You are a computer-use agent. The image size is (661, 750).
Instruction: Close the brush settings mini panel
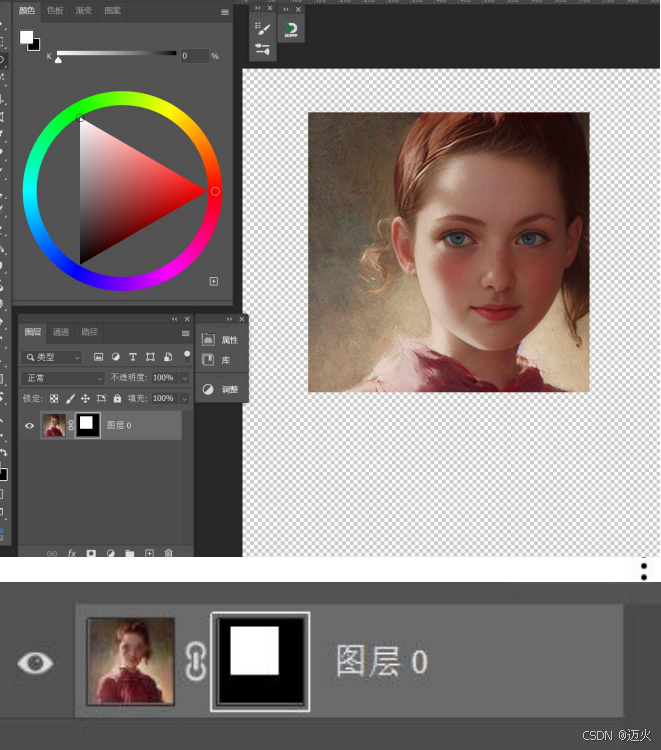point(270,8)
